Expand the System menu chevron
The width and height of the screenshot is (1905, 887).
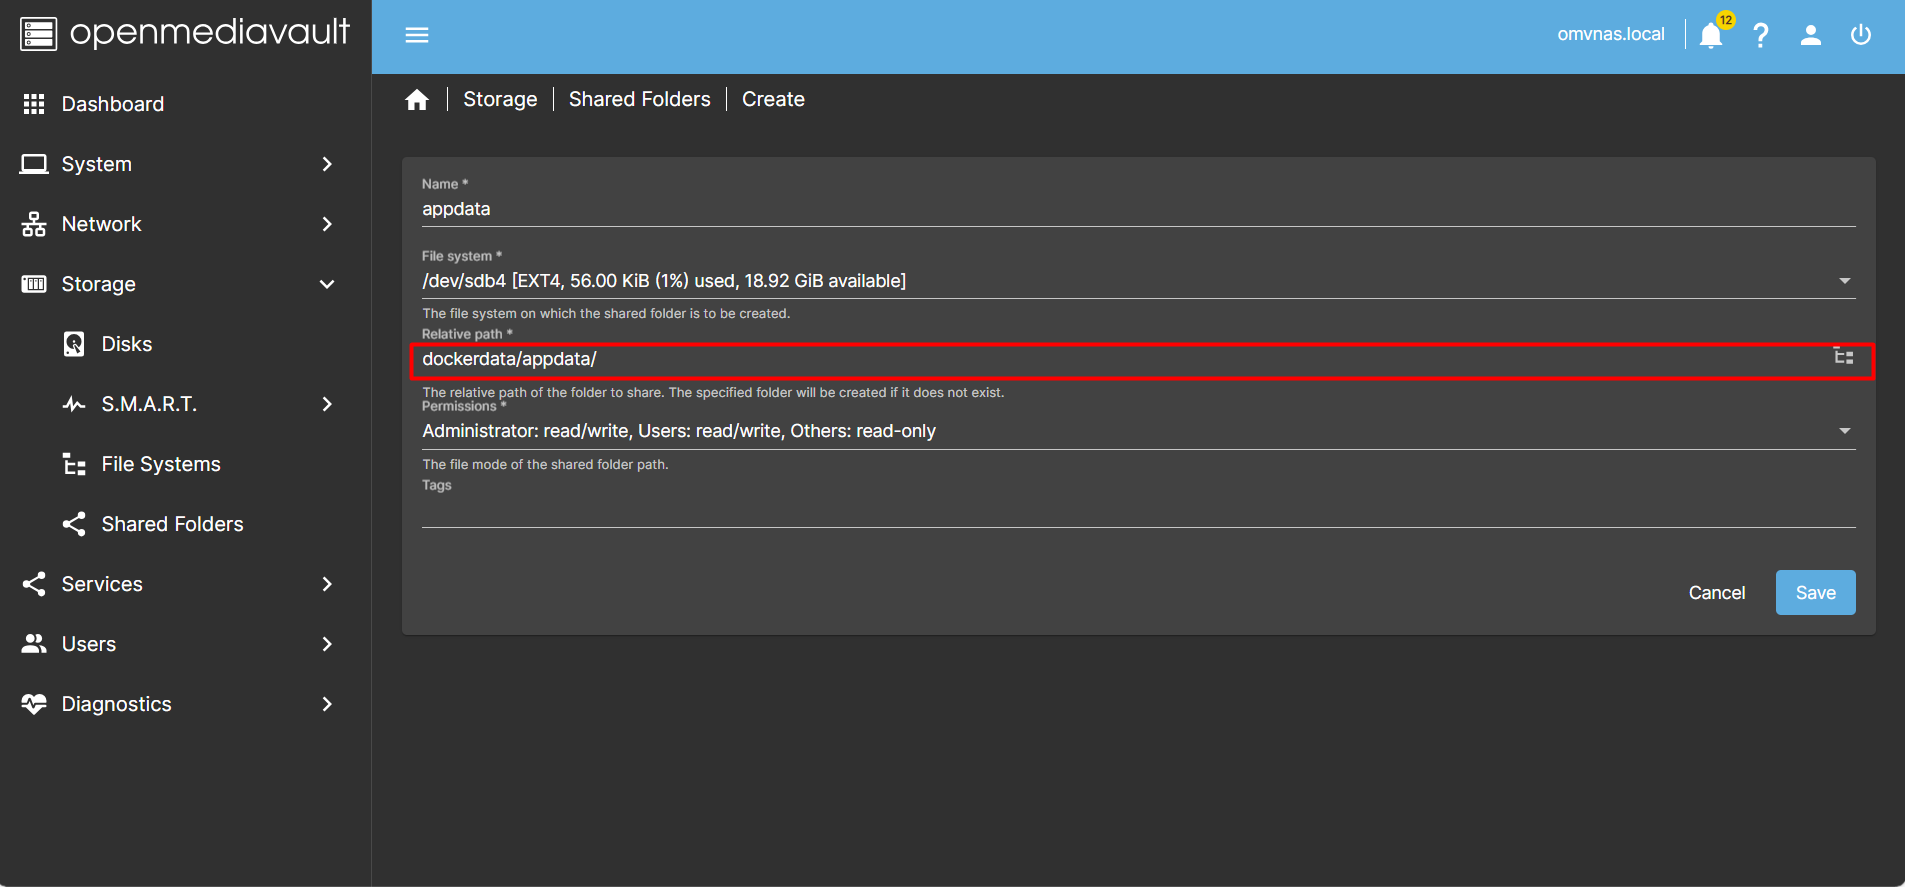tap(327, 164)
